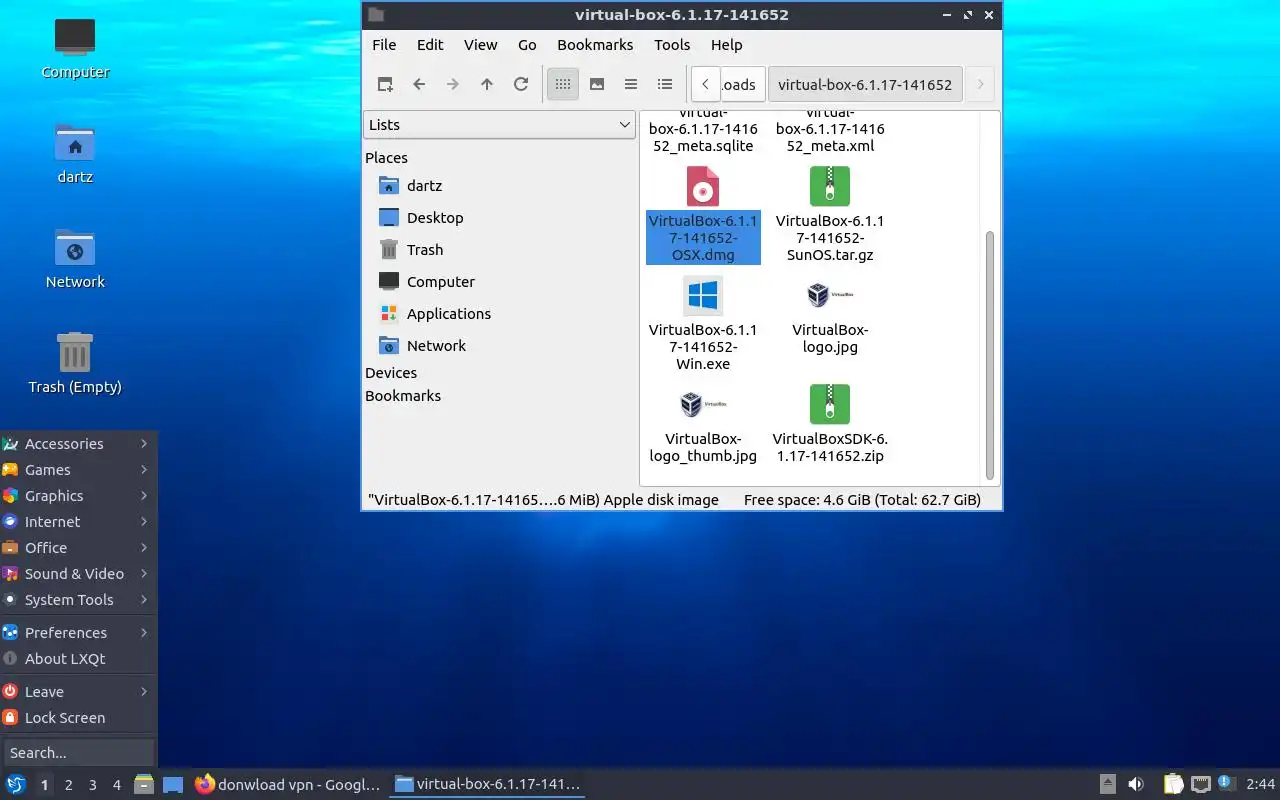
Task: Expand the Office menu category
Action: [x=78, y=548]
